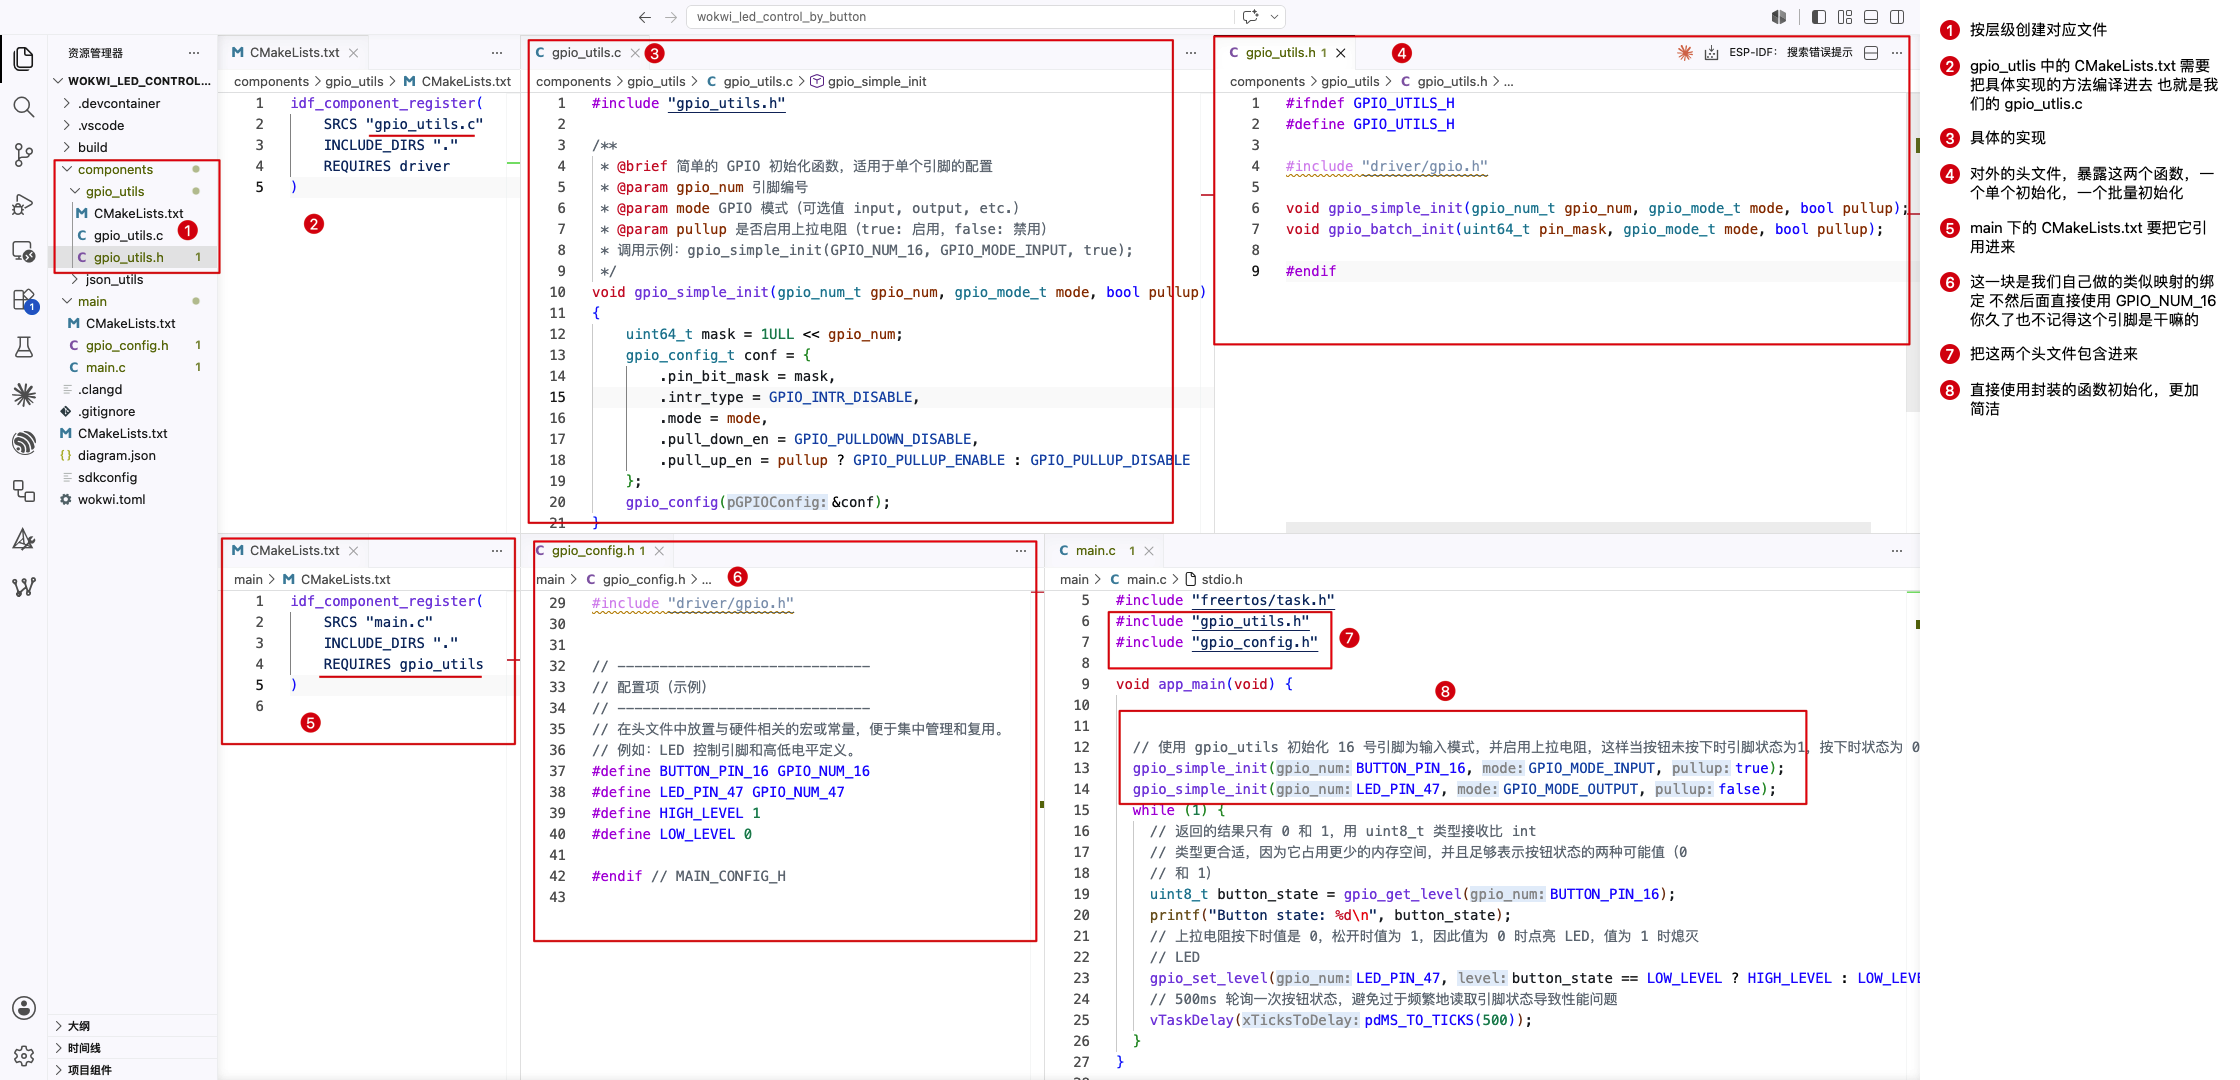Click ESP-IDF search error hints button

click(1791, 53)
